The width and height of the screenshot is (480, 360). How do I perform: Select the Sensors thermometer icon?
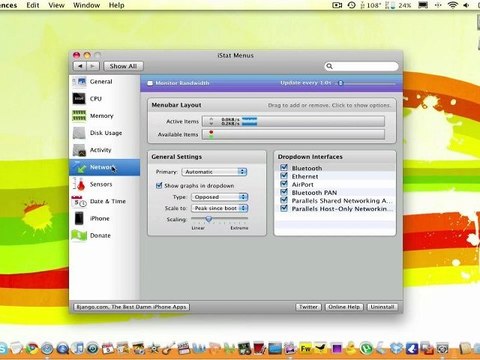(79, 184)
